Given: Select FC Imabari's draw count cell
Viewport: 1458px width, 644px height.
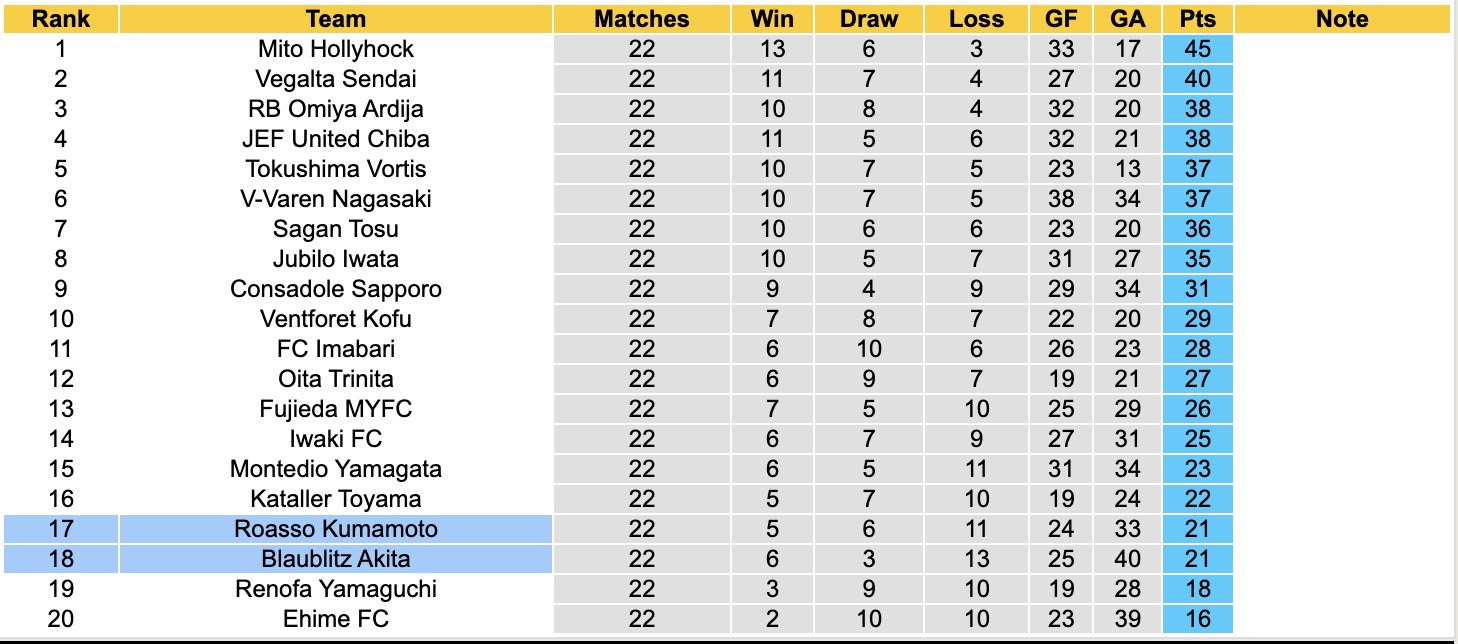Looking at the screenshot, I should (x=869, y=349).
